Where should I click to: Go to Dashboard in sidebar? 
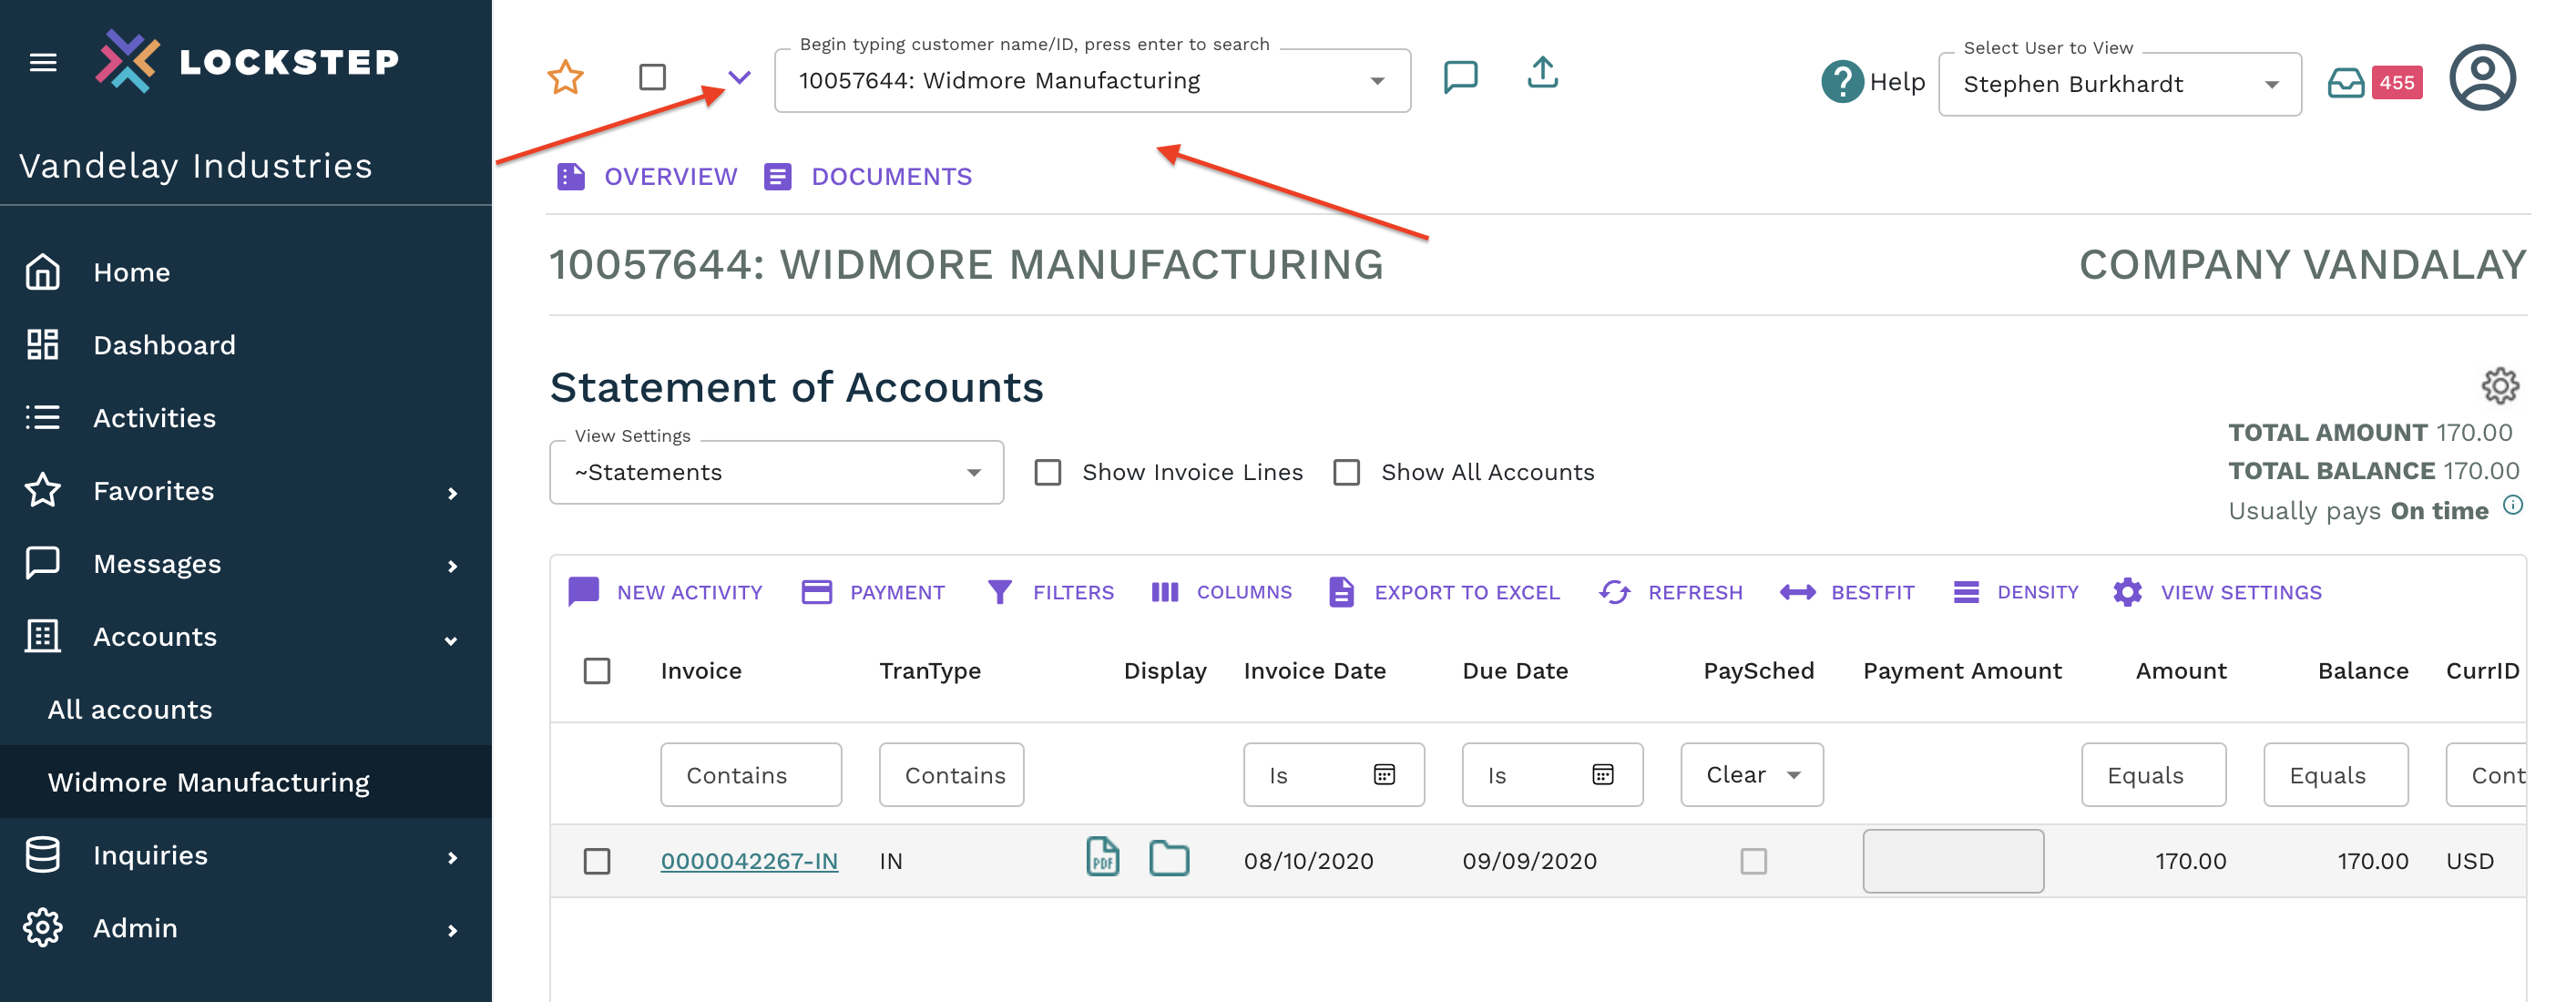(164, 345)
